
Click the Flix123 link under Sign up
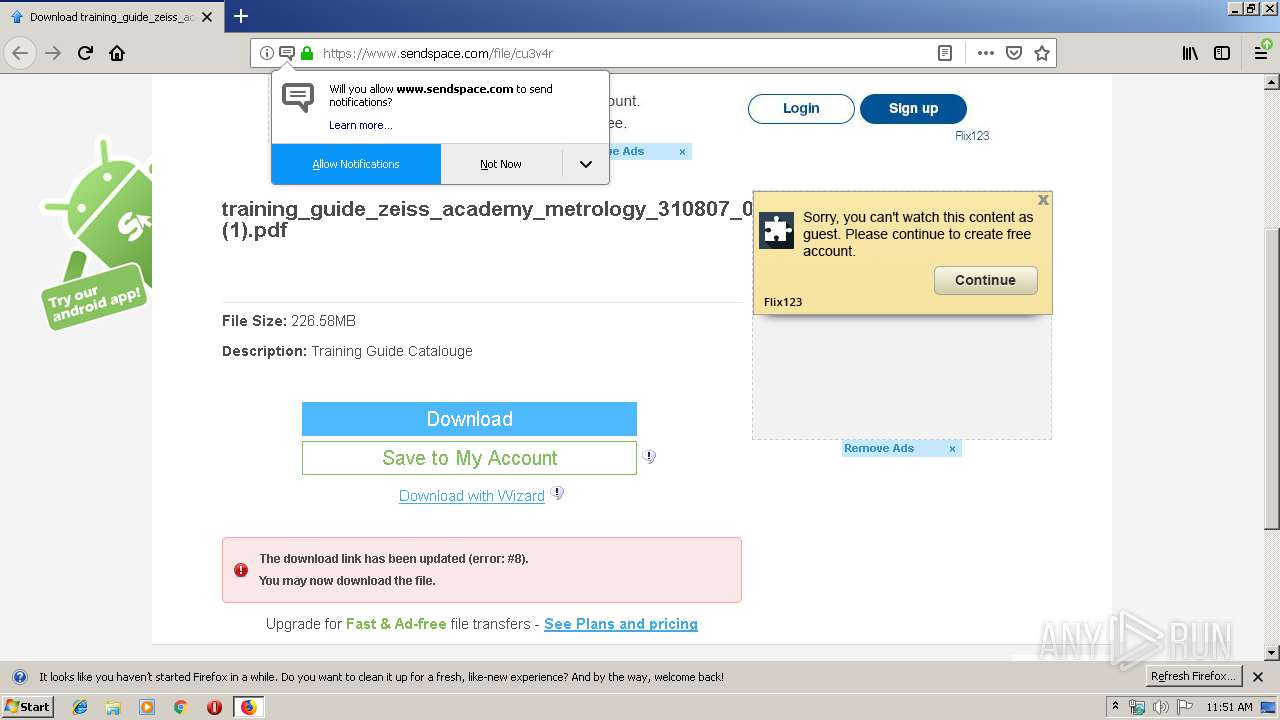[972, 136]
